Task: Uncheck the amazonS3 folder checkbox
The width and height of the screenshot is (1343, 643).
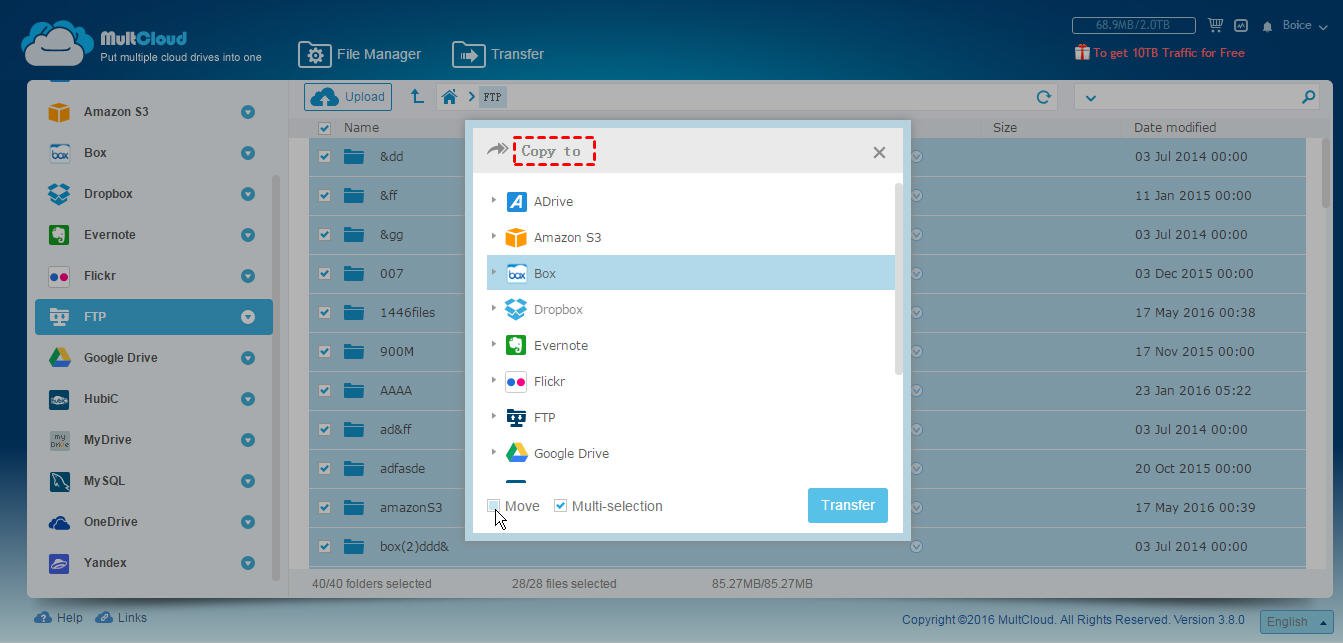Action: coord(324,507)
